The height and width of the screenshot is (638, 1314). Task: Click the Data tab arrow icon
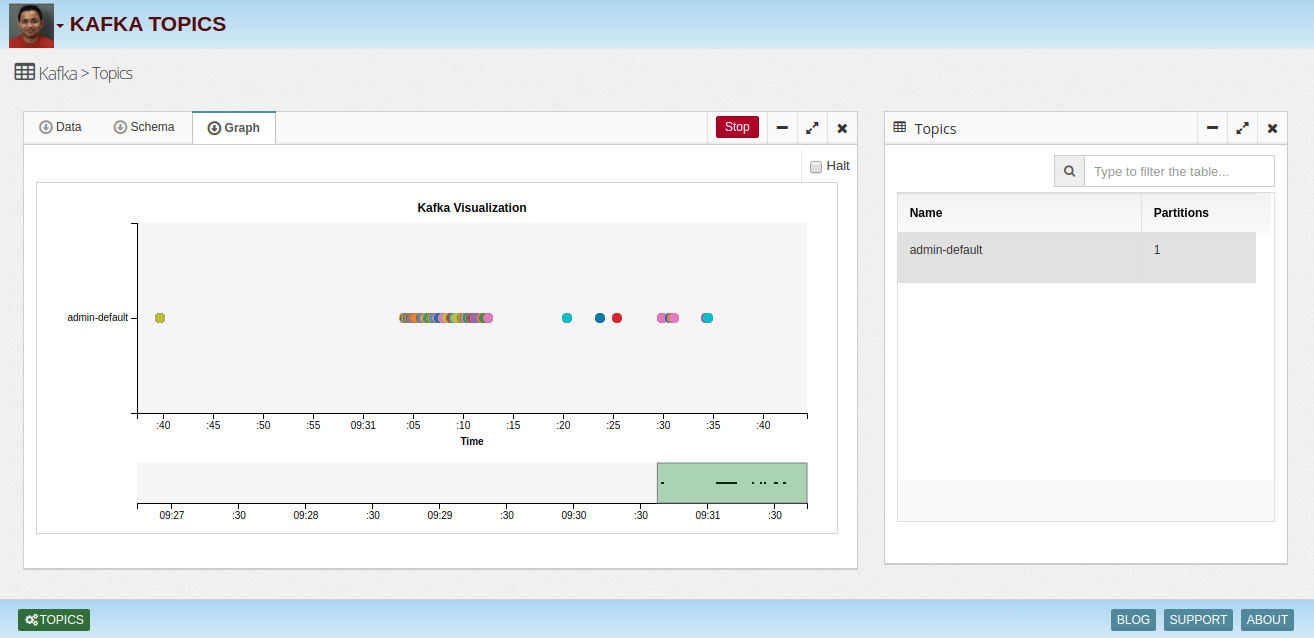(45, 127)
